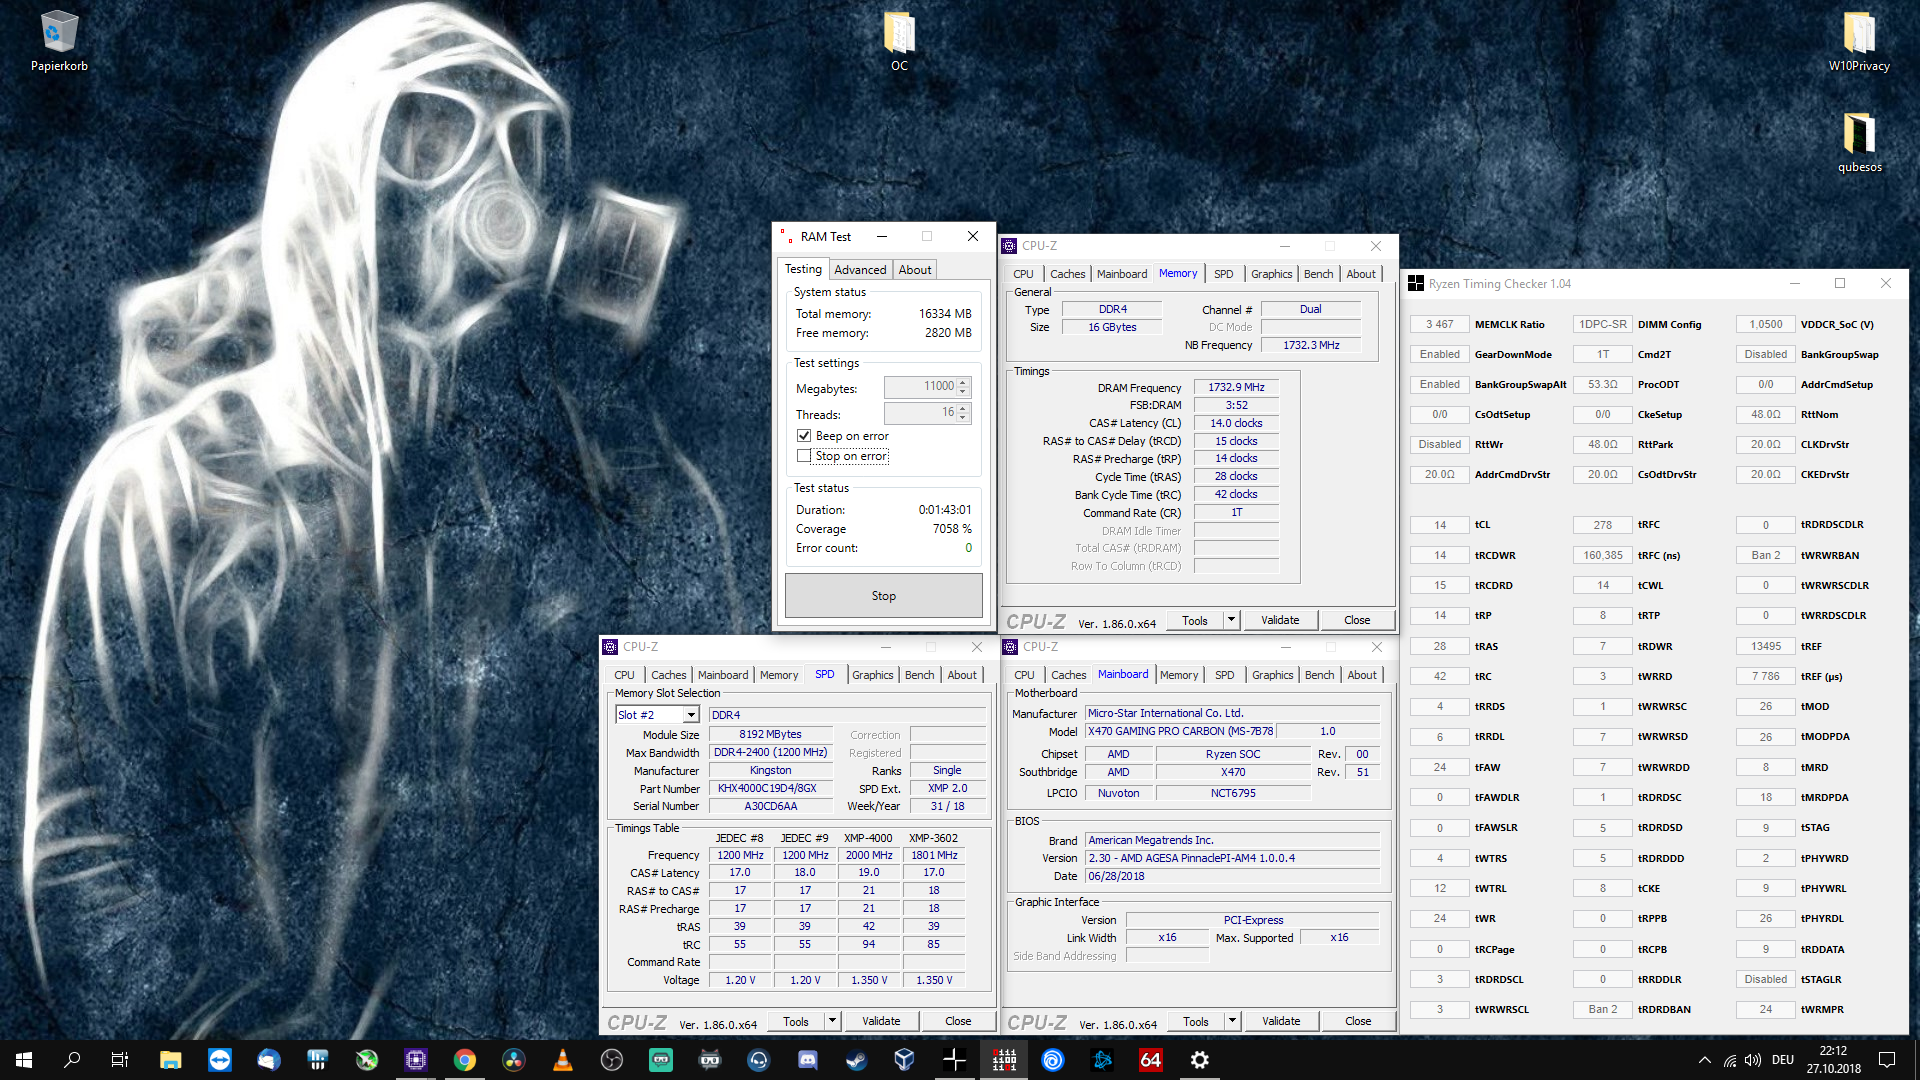This screenshot has height=1080, width=1920.
Task: Uncheck the Beep on error checkbox
Action: coord(804,436)
